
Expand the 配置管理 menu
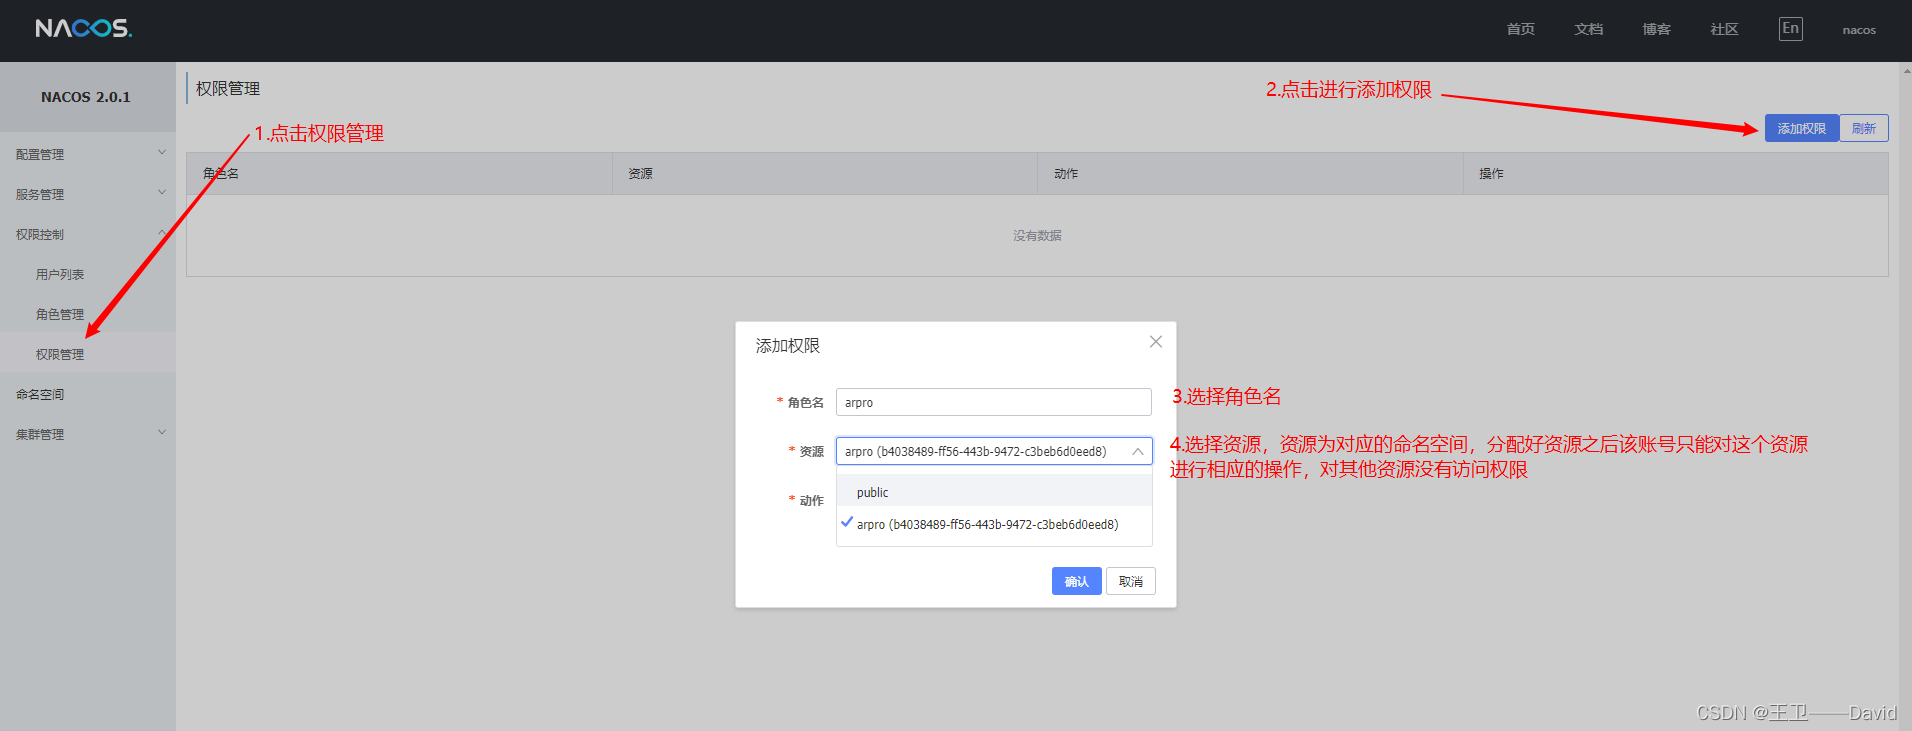click(88, 154)
